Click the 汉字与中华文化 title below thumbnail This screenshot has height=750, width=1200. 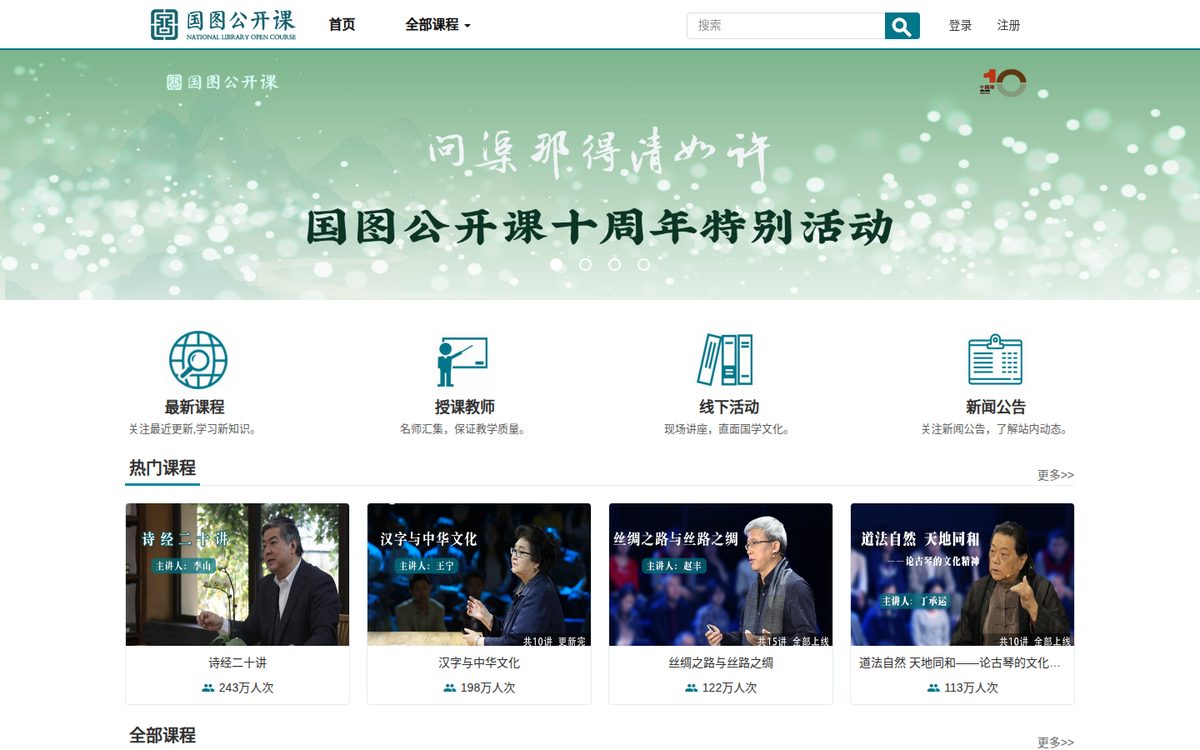pos(479,663)
